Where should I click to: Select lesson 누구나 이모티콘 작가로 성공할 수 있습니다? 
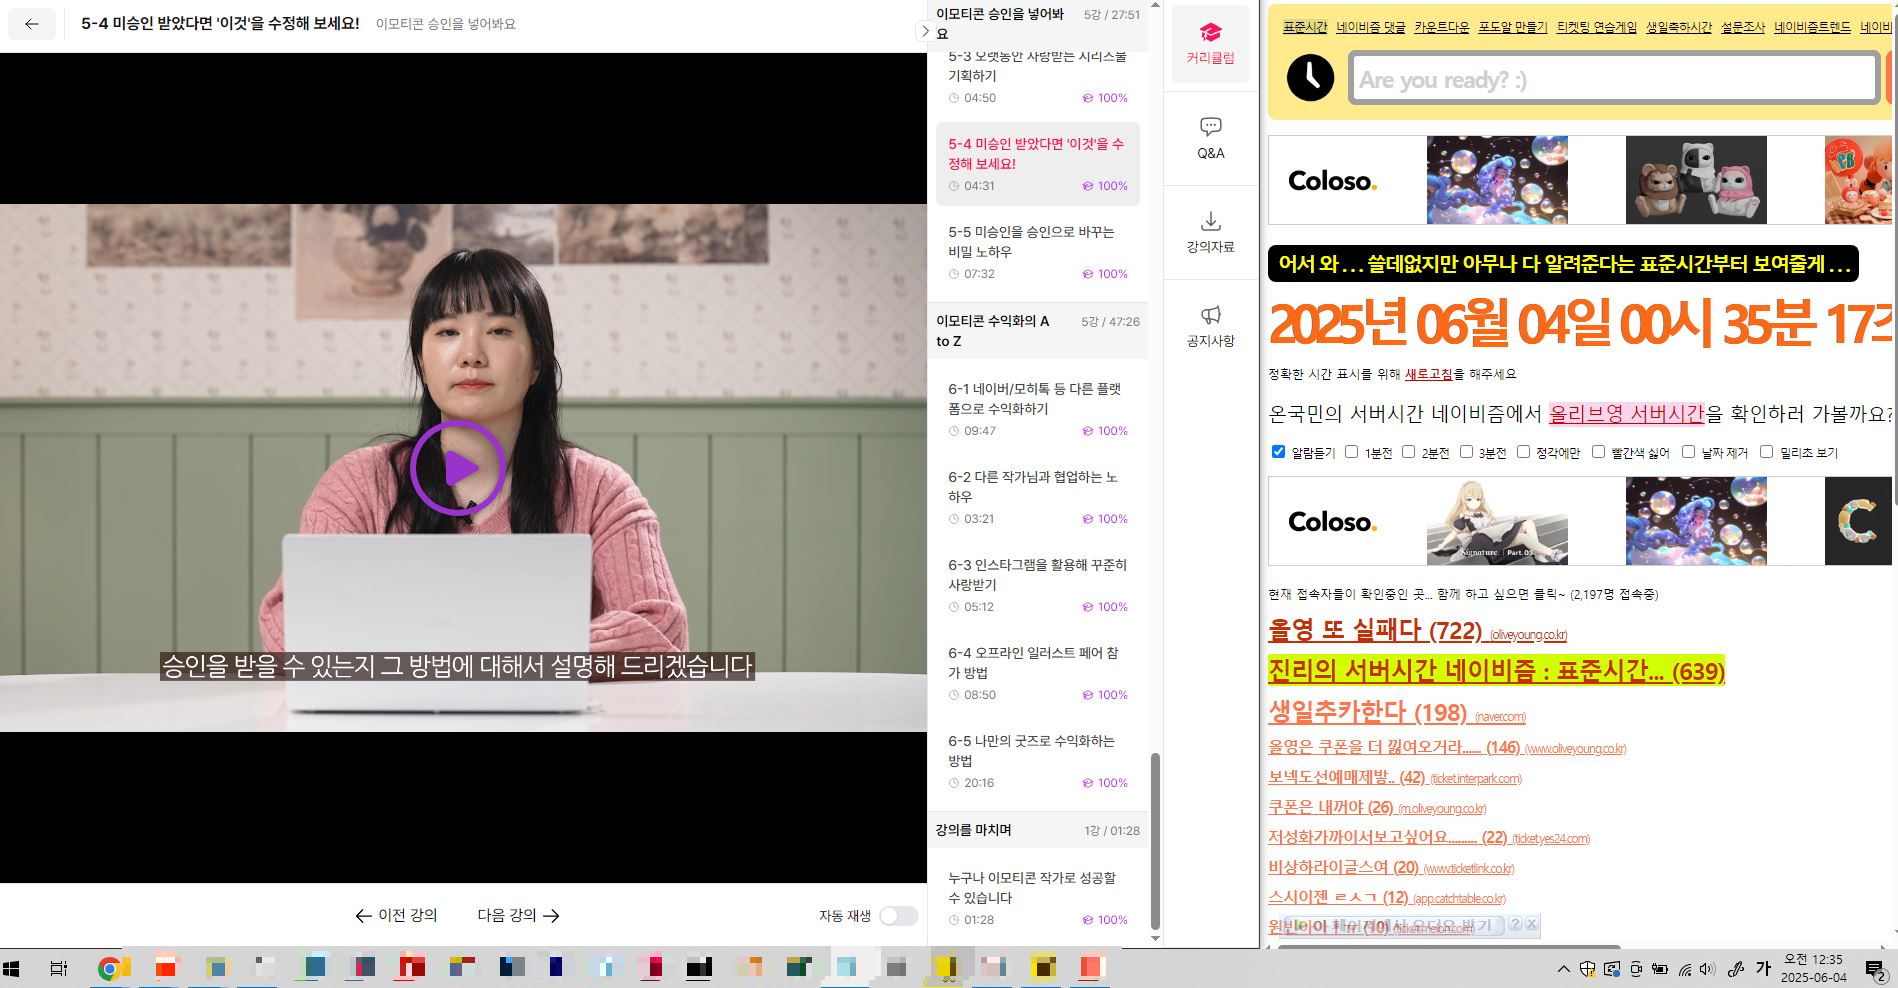tap(1037, 898)
